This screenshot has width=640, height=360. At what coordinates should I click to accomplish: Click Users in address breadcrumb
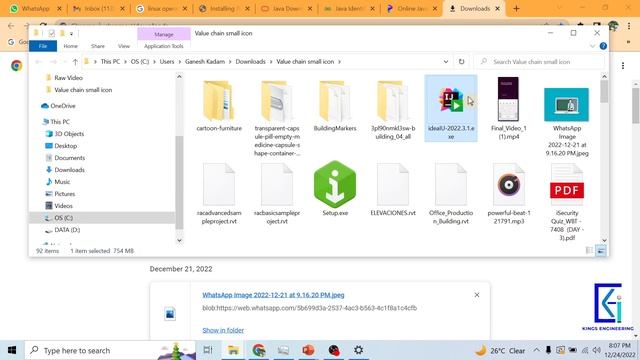pos(167,62)
